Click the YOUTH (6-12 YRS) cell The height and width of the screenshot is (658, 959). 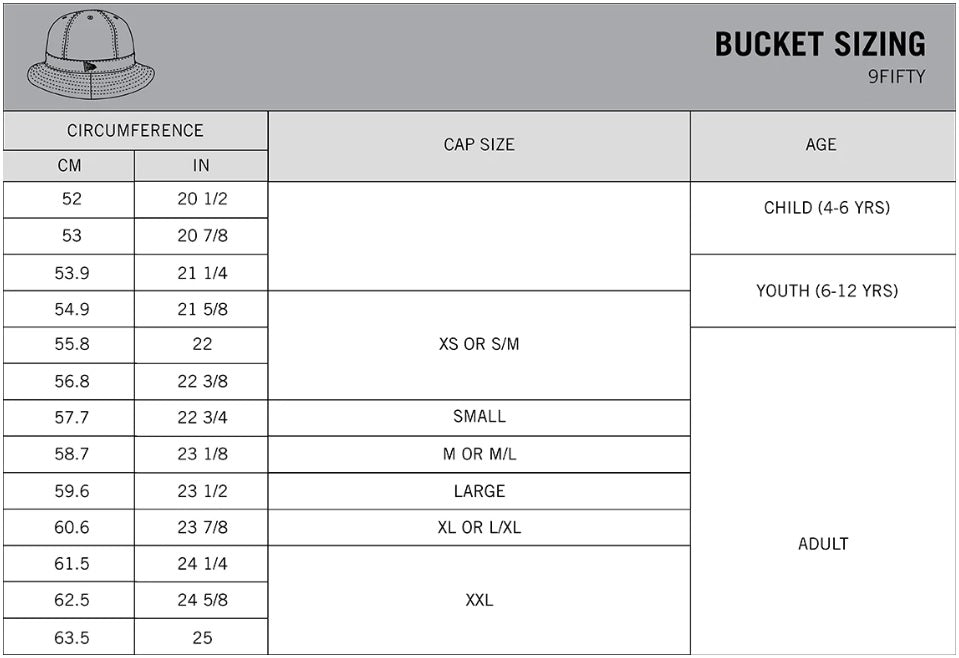coord(823,291)
